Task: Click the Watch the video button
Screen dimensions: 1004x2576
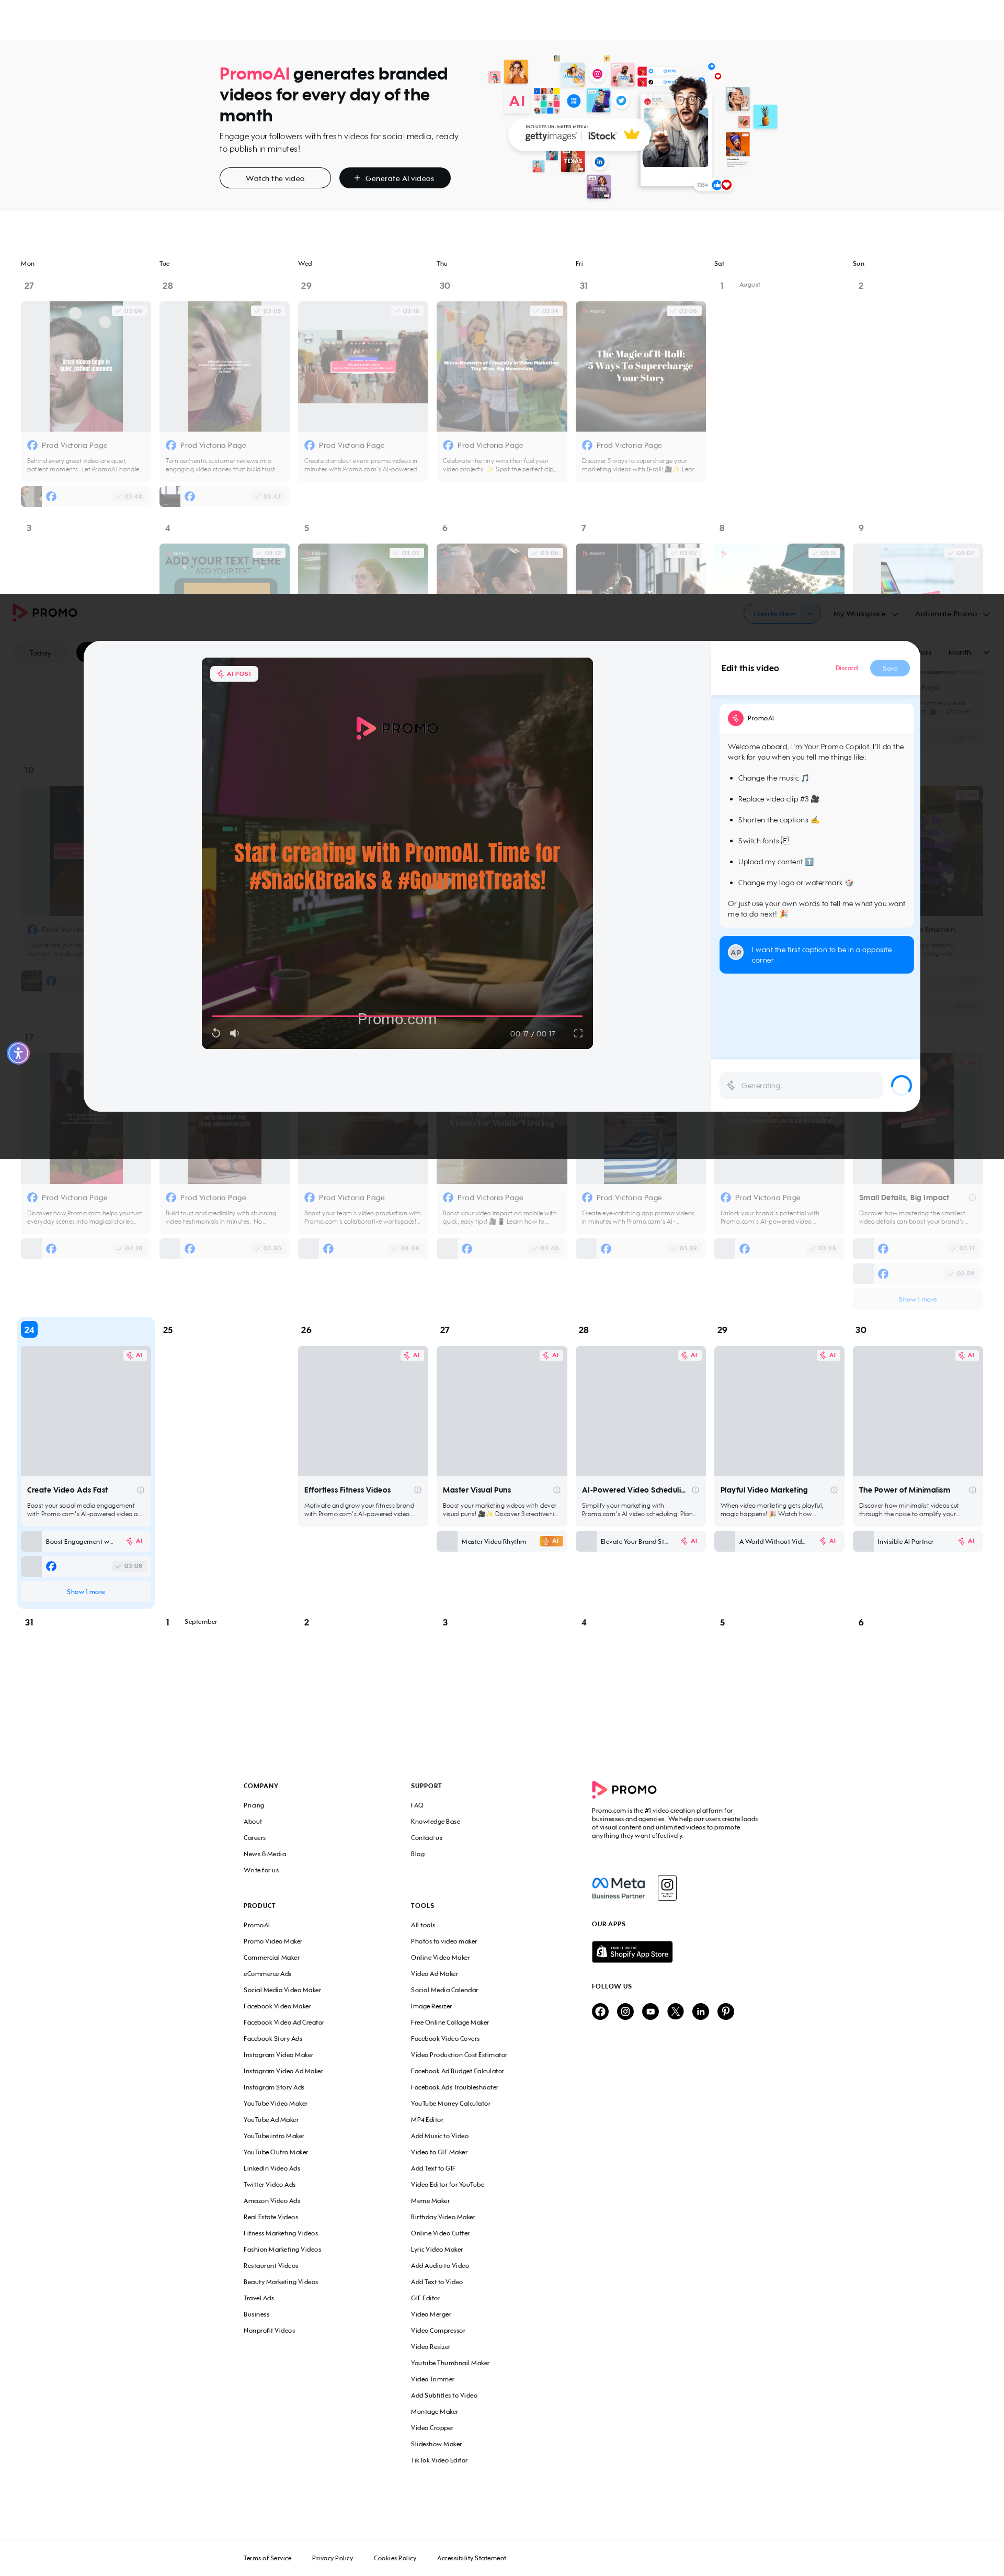Action: click(x=275, y=178)
